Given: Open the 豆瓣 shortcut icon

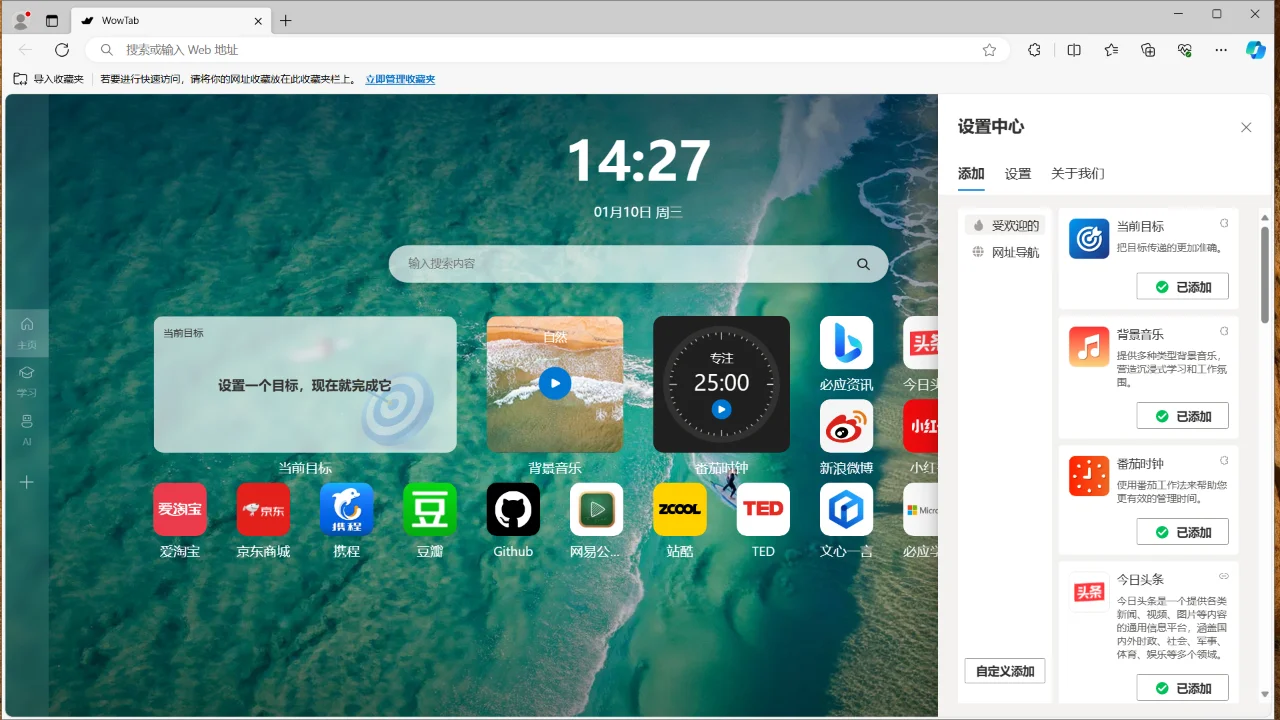Looking at the screenshot, I should (x=429, y=509).
